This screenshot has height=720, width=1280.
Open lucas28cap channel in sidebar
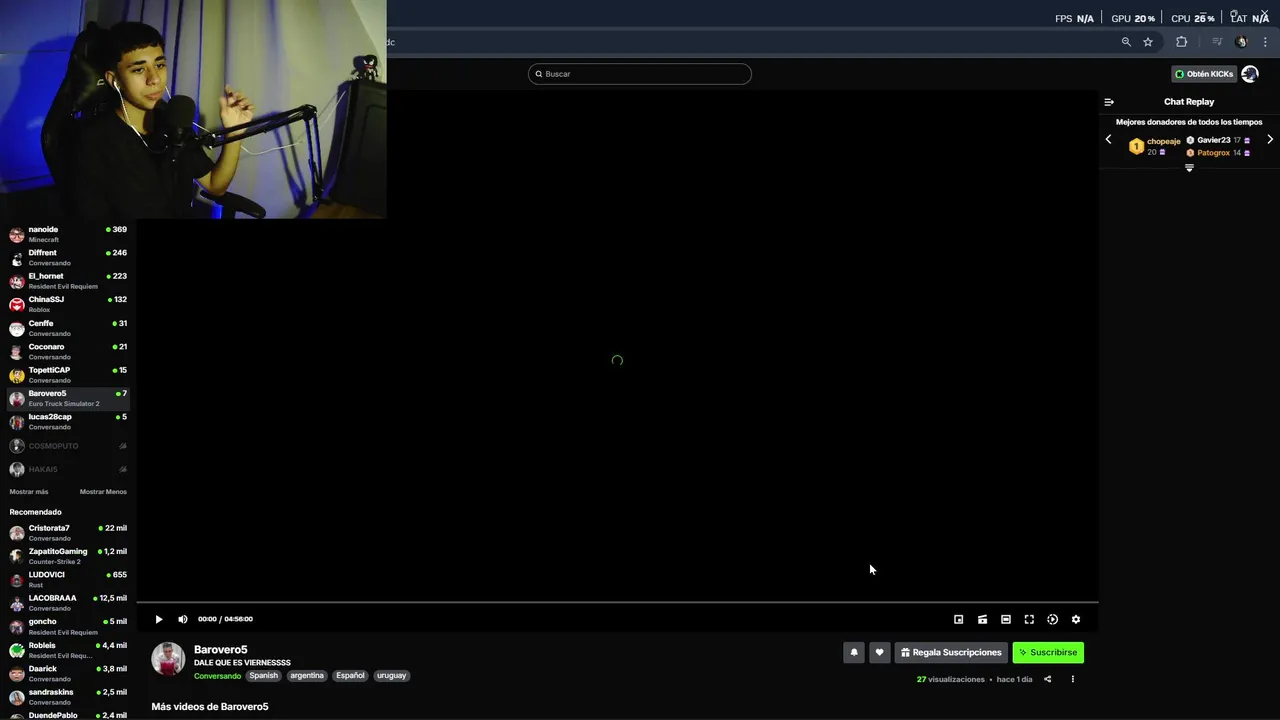click(x=68, y=421)
